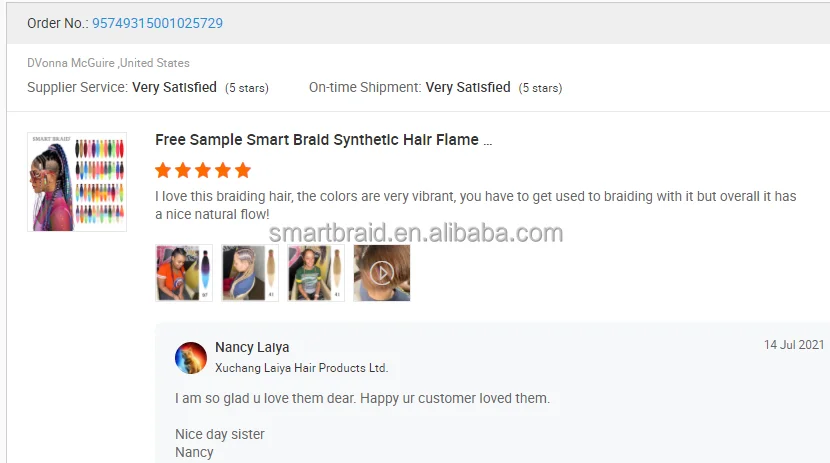Click the Supplier Service Very Satisfied rating

click(174, 87)
